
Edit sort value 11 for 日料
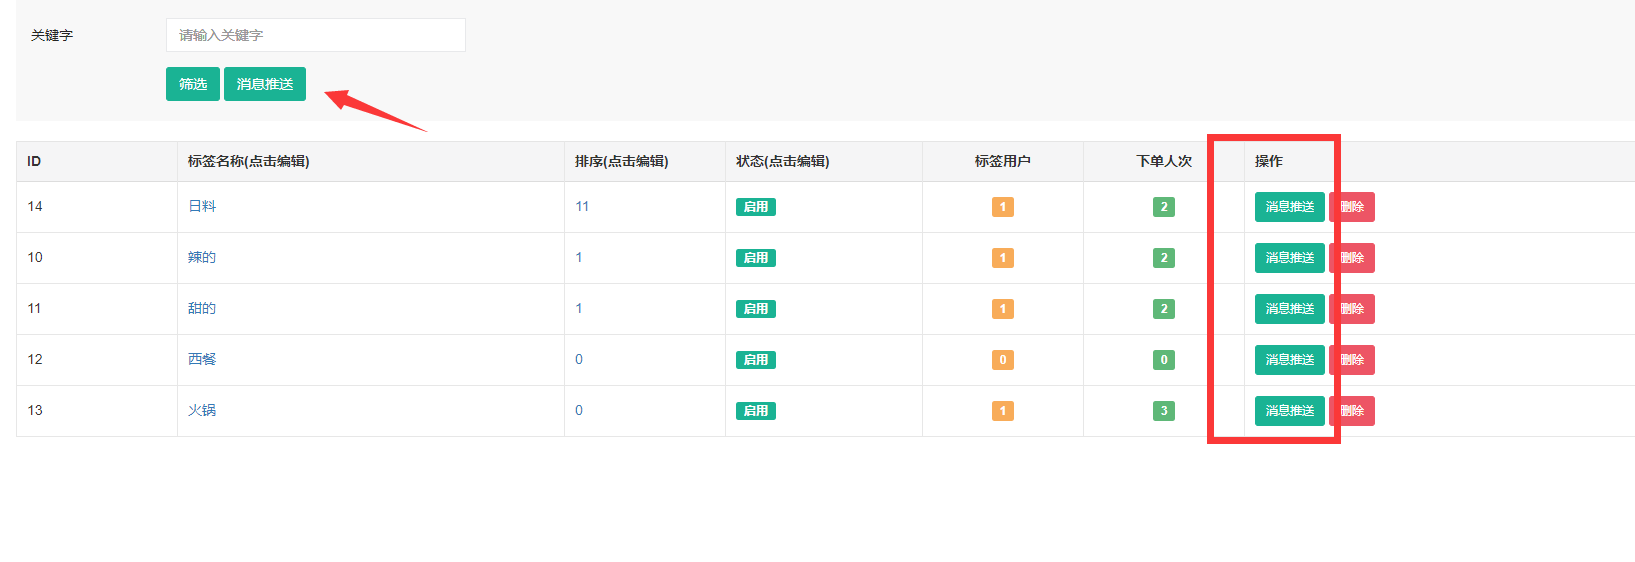pos(582,206)
